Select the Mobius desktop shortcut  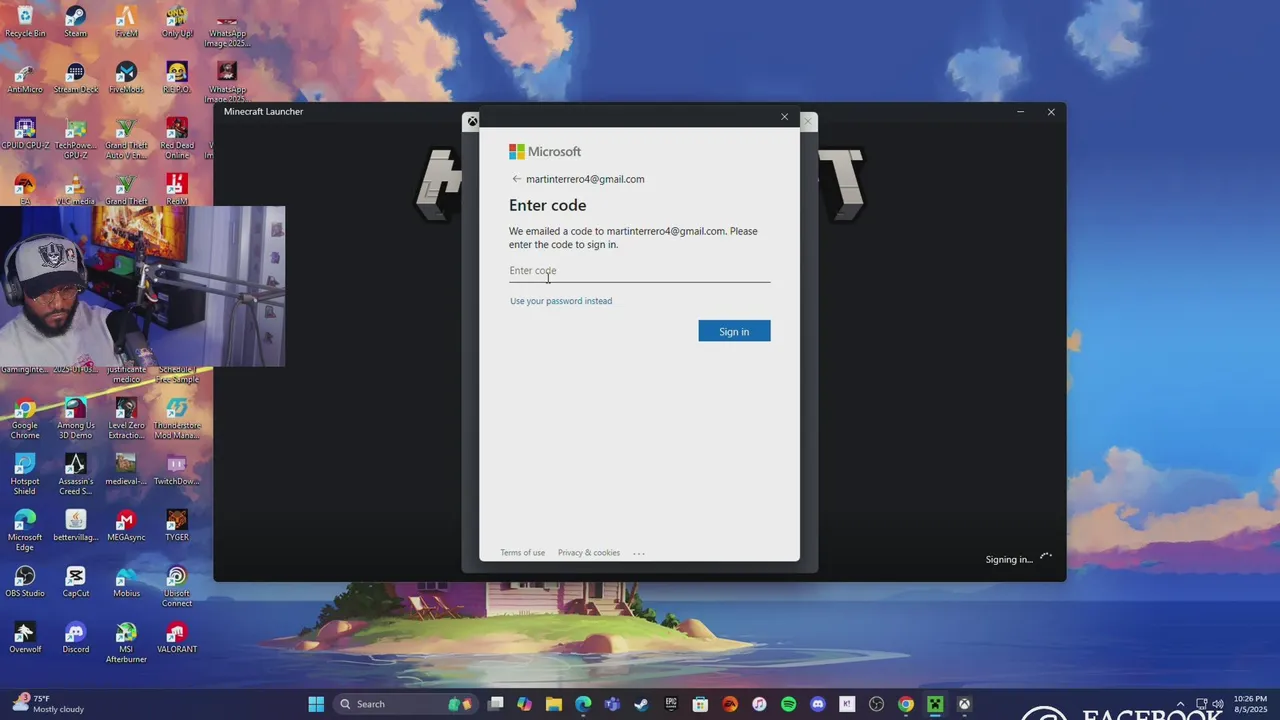[126, 582]
